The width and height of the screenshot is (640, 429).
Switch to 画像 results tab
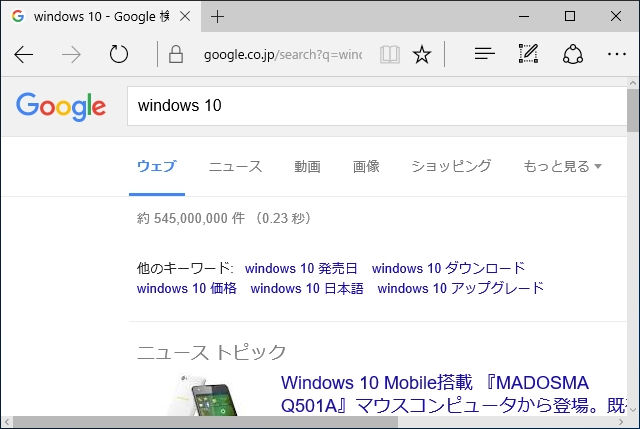coord(366,167)
